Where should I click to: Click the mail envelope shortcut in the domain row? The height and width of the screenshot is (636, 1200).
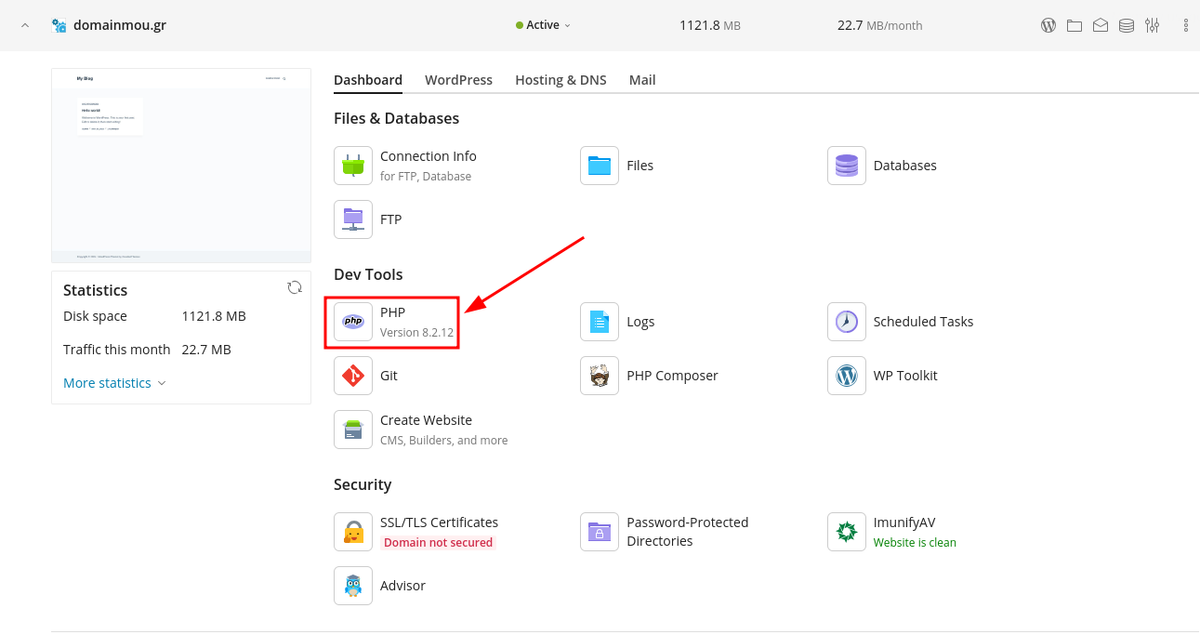click(1100, 25)
